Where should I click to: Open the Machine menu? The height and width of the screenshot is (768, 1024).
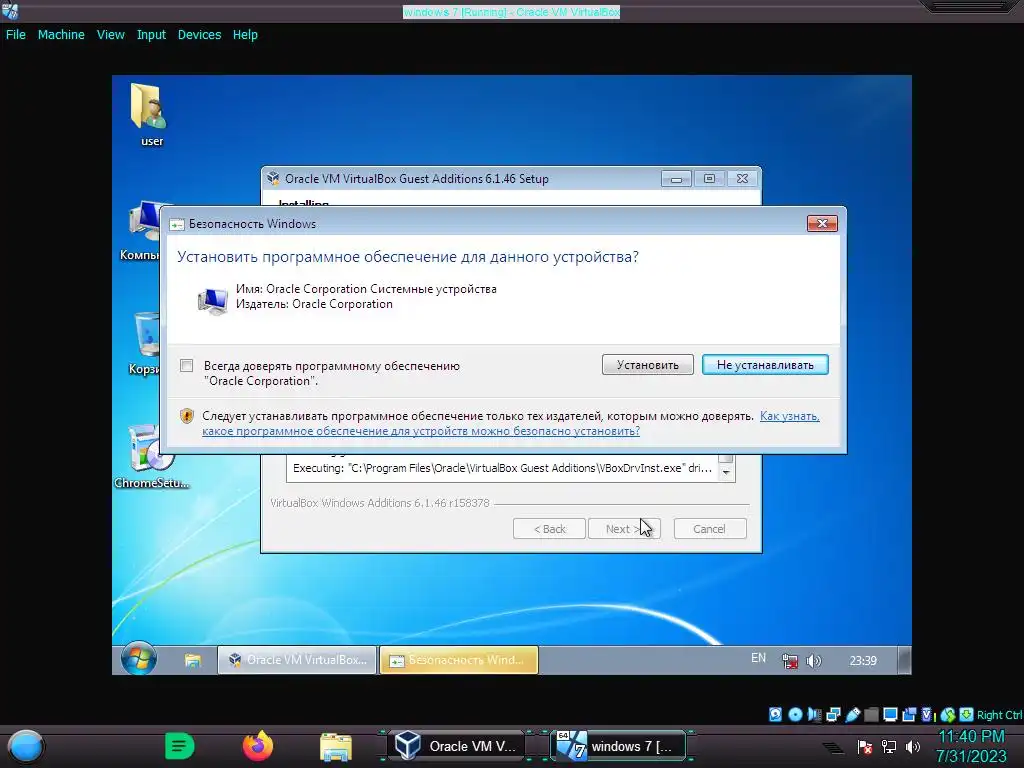point(61,35)
